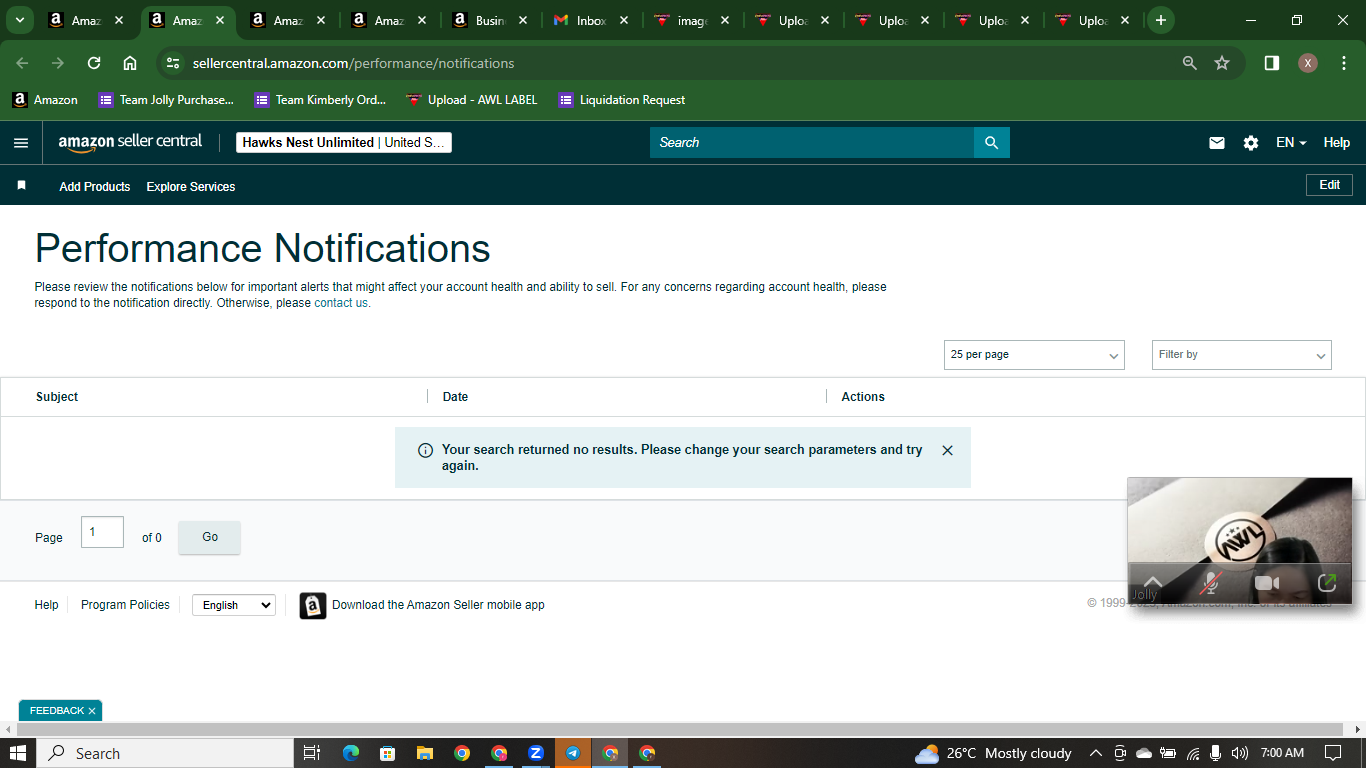The image size is (1366, 768).
Task: Open Task View on the taskbar
Action: point(312,753)
